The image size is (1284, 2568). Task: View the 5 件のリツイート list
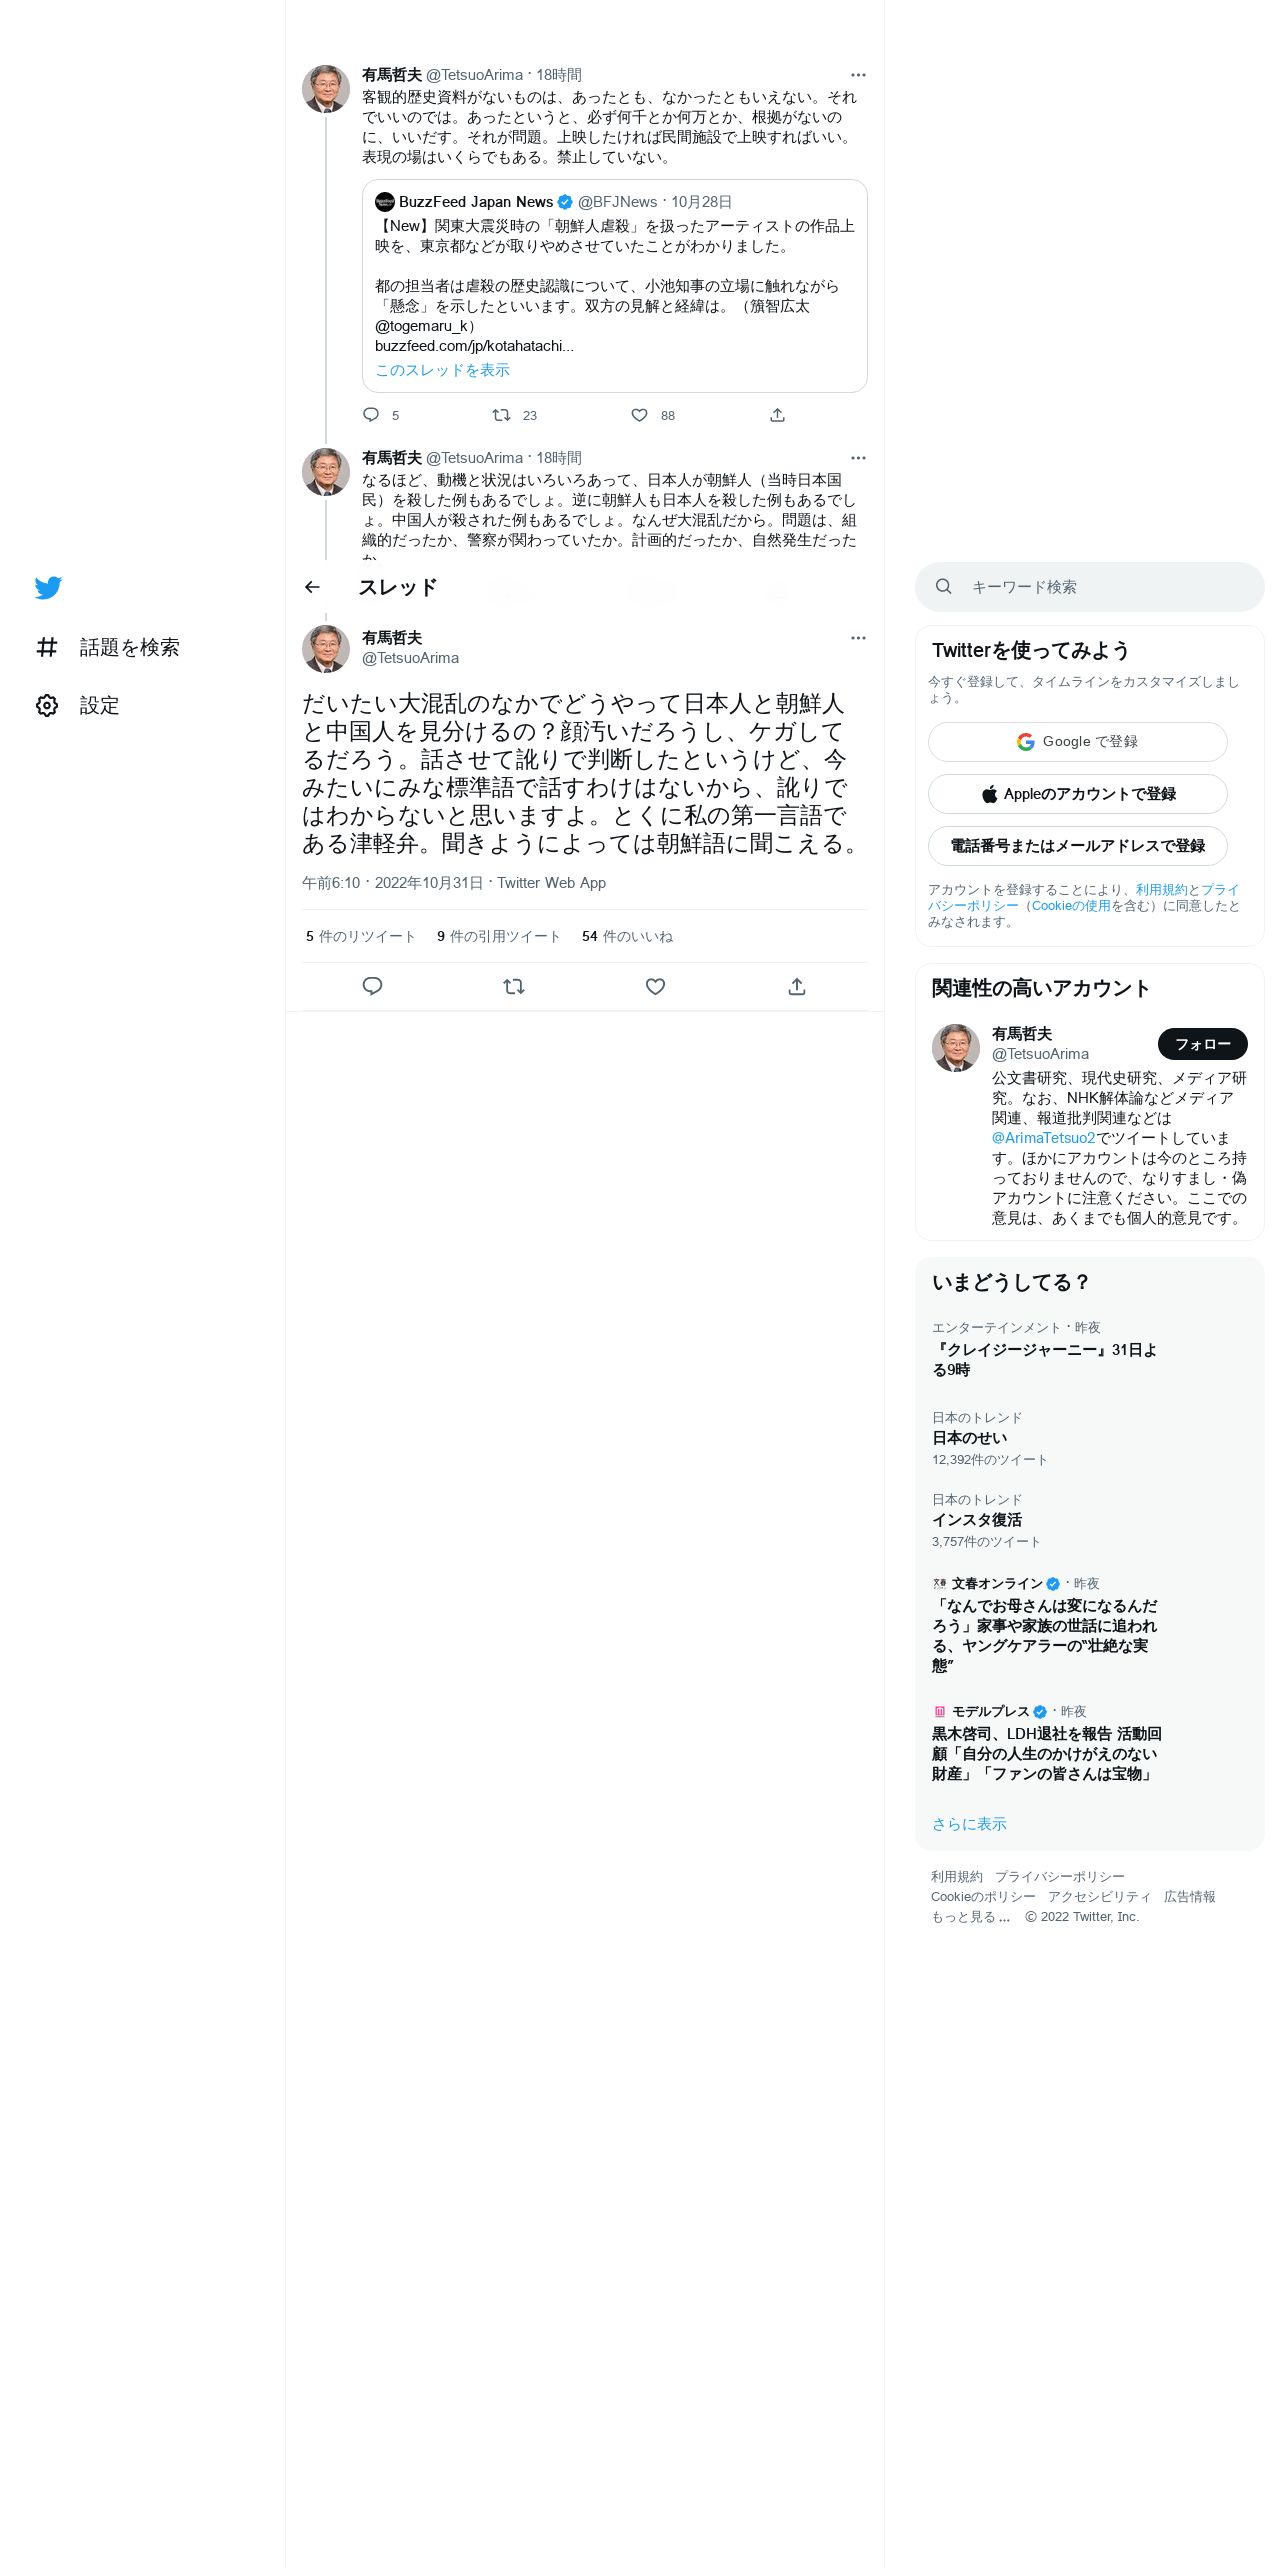(x=360, y=937)
